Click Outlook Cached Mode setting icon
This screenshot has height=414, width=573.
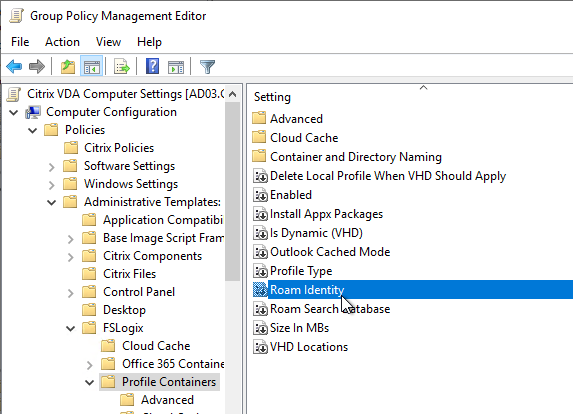(260, 252)
